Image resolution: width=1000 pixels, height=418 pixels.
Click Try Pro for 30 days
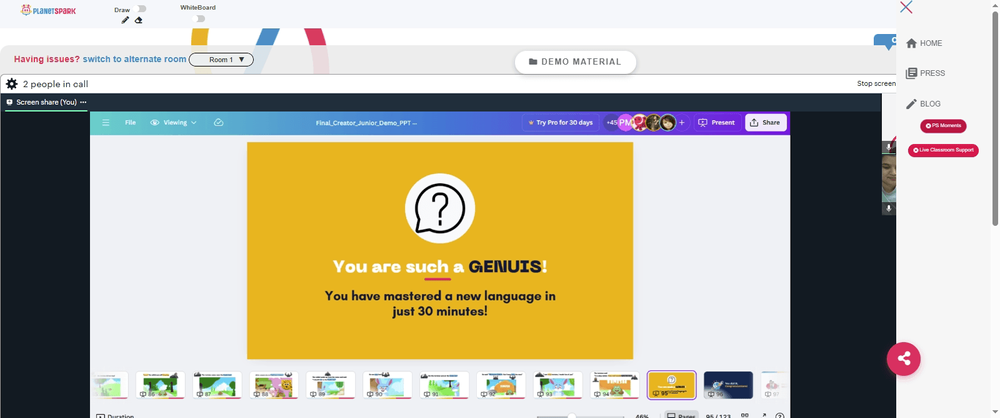pyautogui.click(x=561, y=123)
